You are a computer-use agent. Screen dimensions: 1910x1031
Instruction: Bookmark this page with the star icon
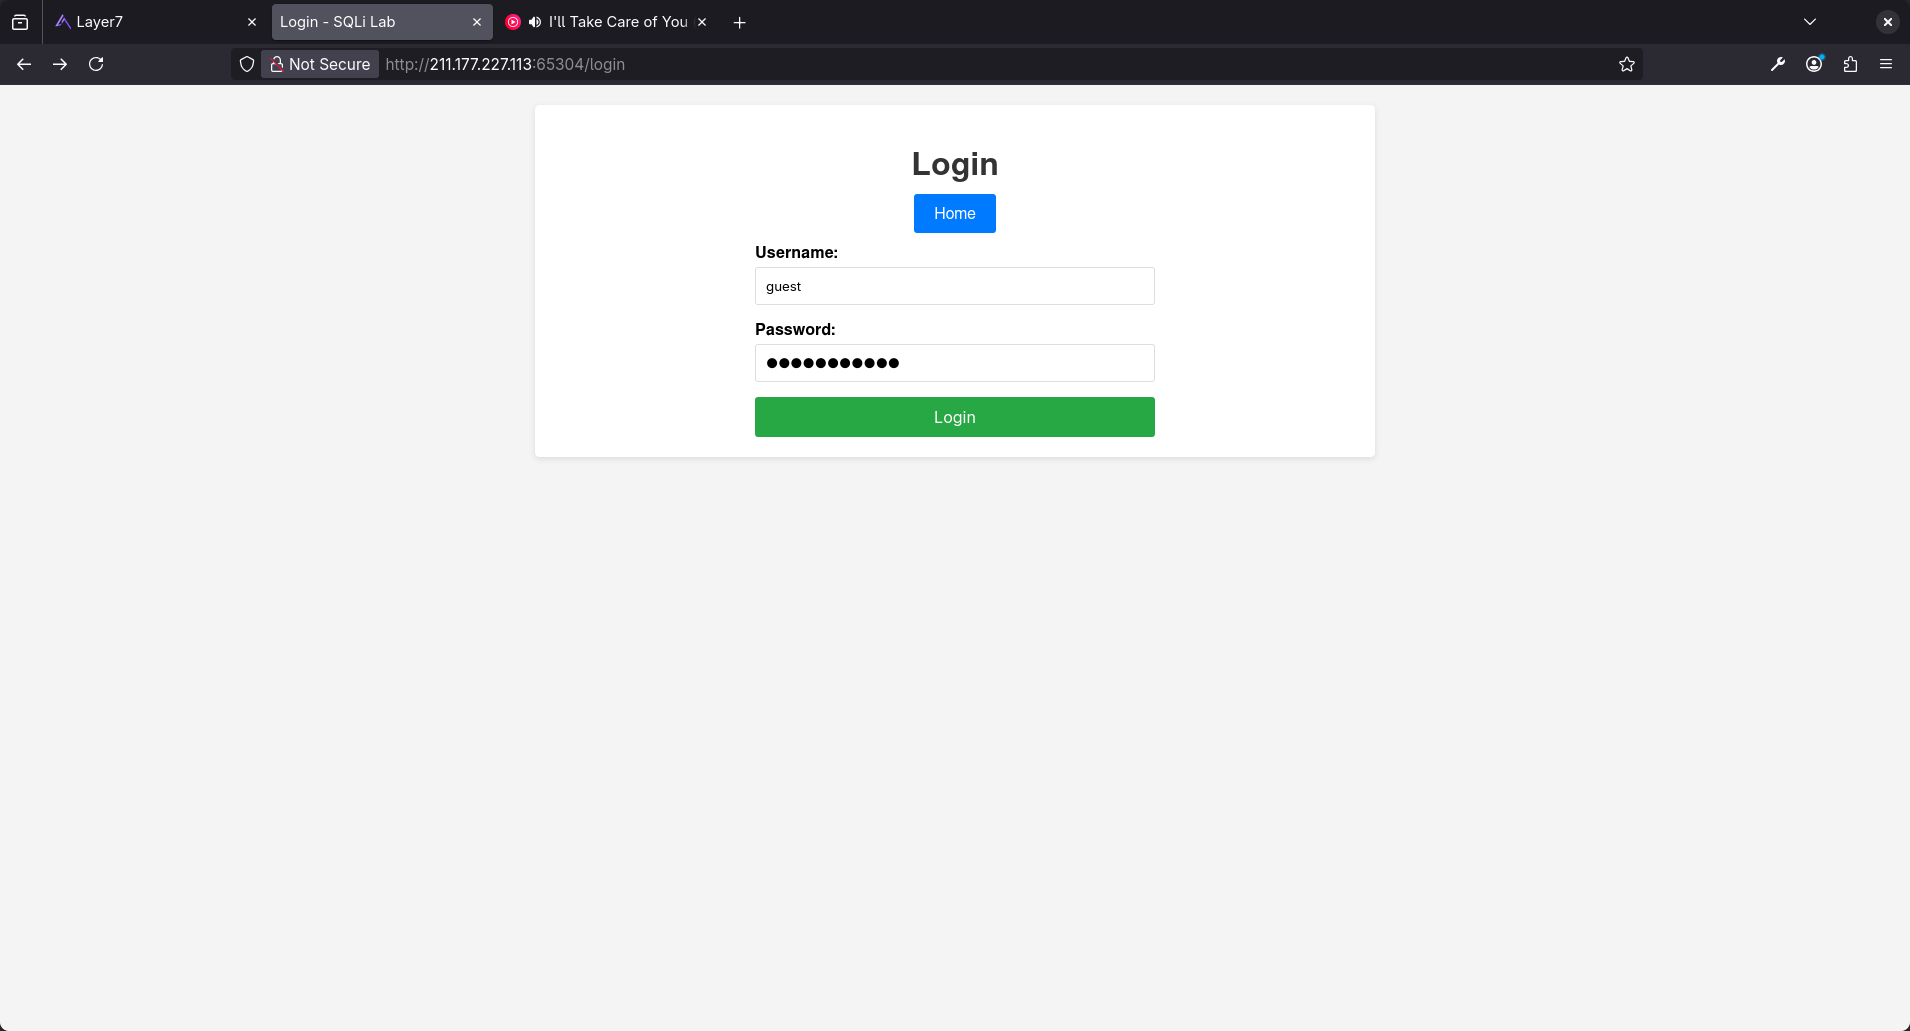(x=1627, y=64)
